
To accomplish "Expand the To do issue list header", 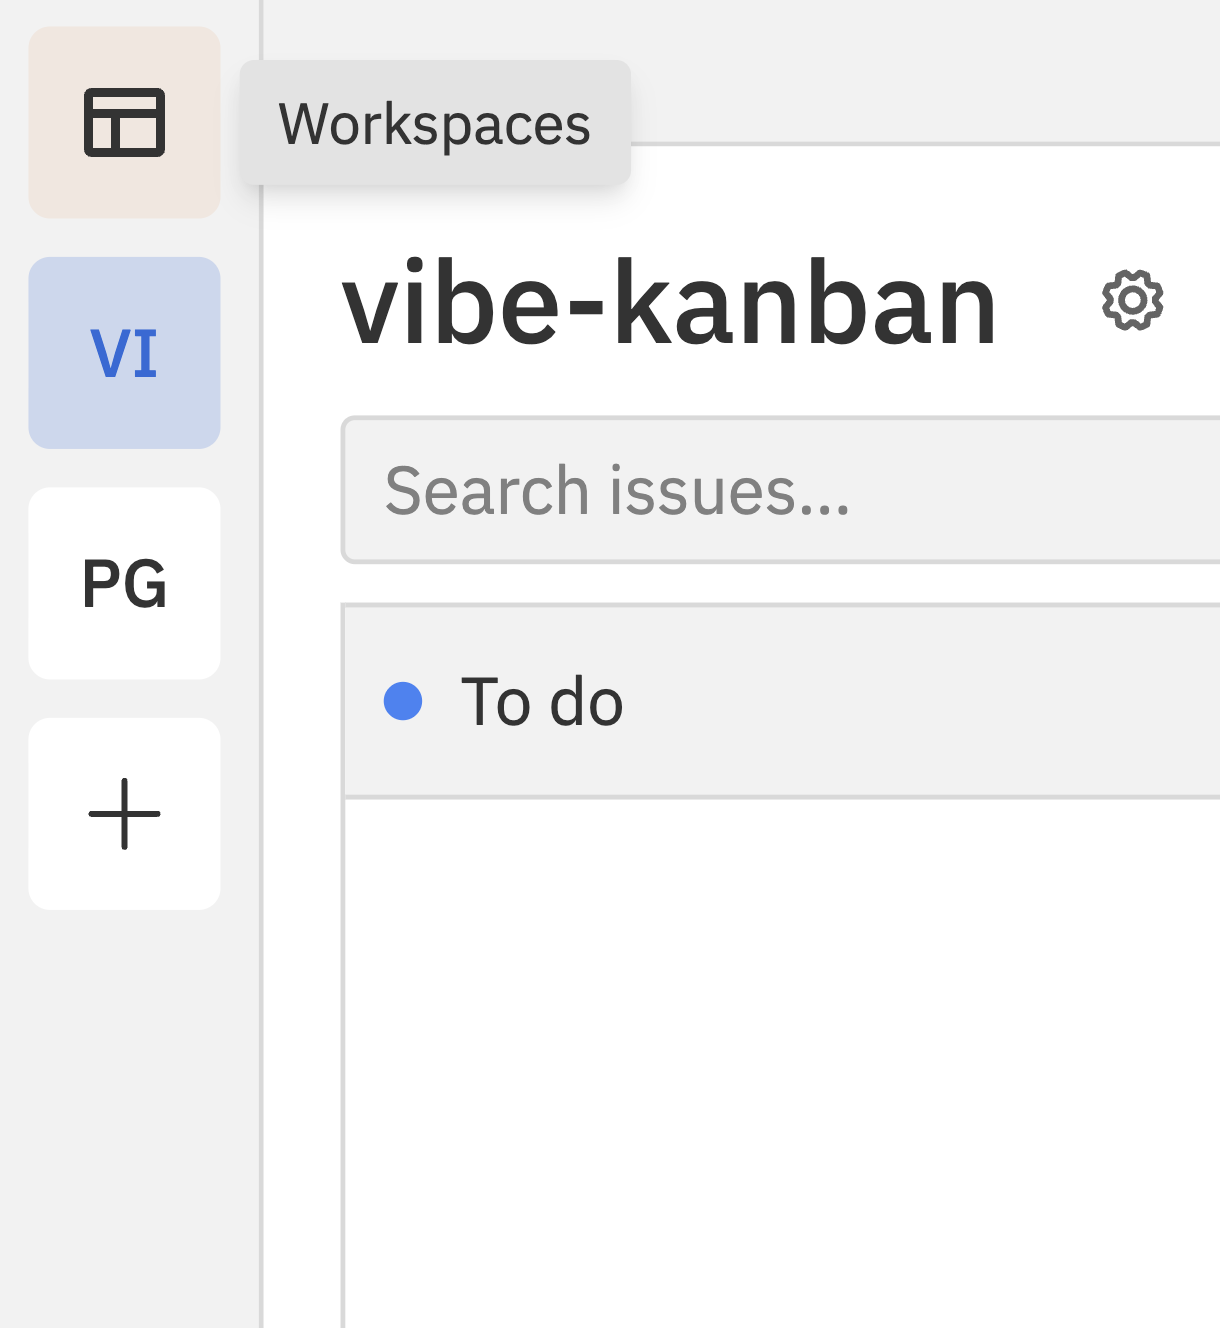I will coord(540,700).
